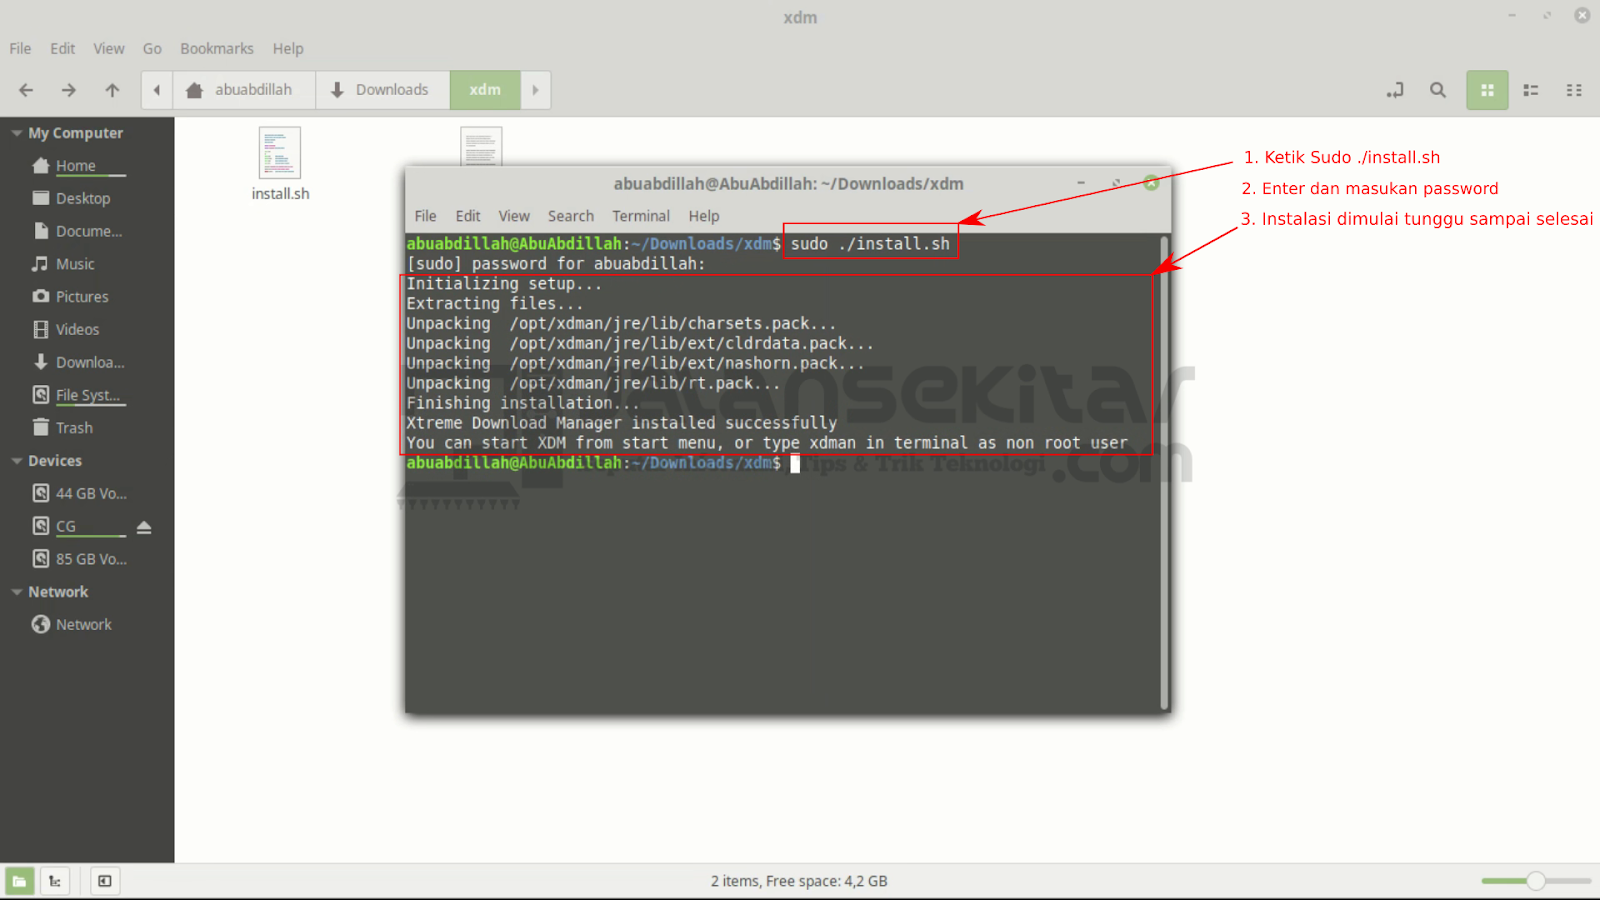Switch to compact view
Screen dimensions: 1600x900
click(x=1574, y=90)
